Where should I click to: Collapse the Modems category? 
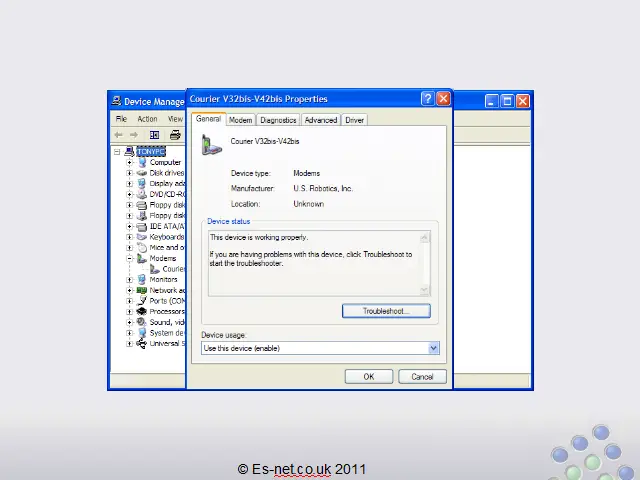pyautogui.click(x=129, y=258)
